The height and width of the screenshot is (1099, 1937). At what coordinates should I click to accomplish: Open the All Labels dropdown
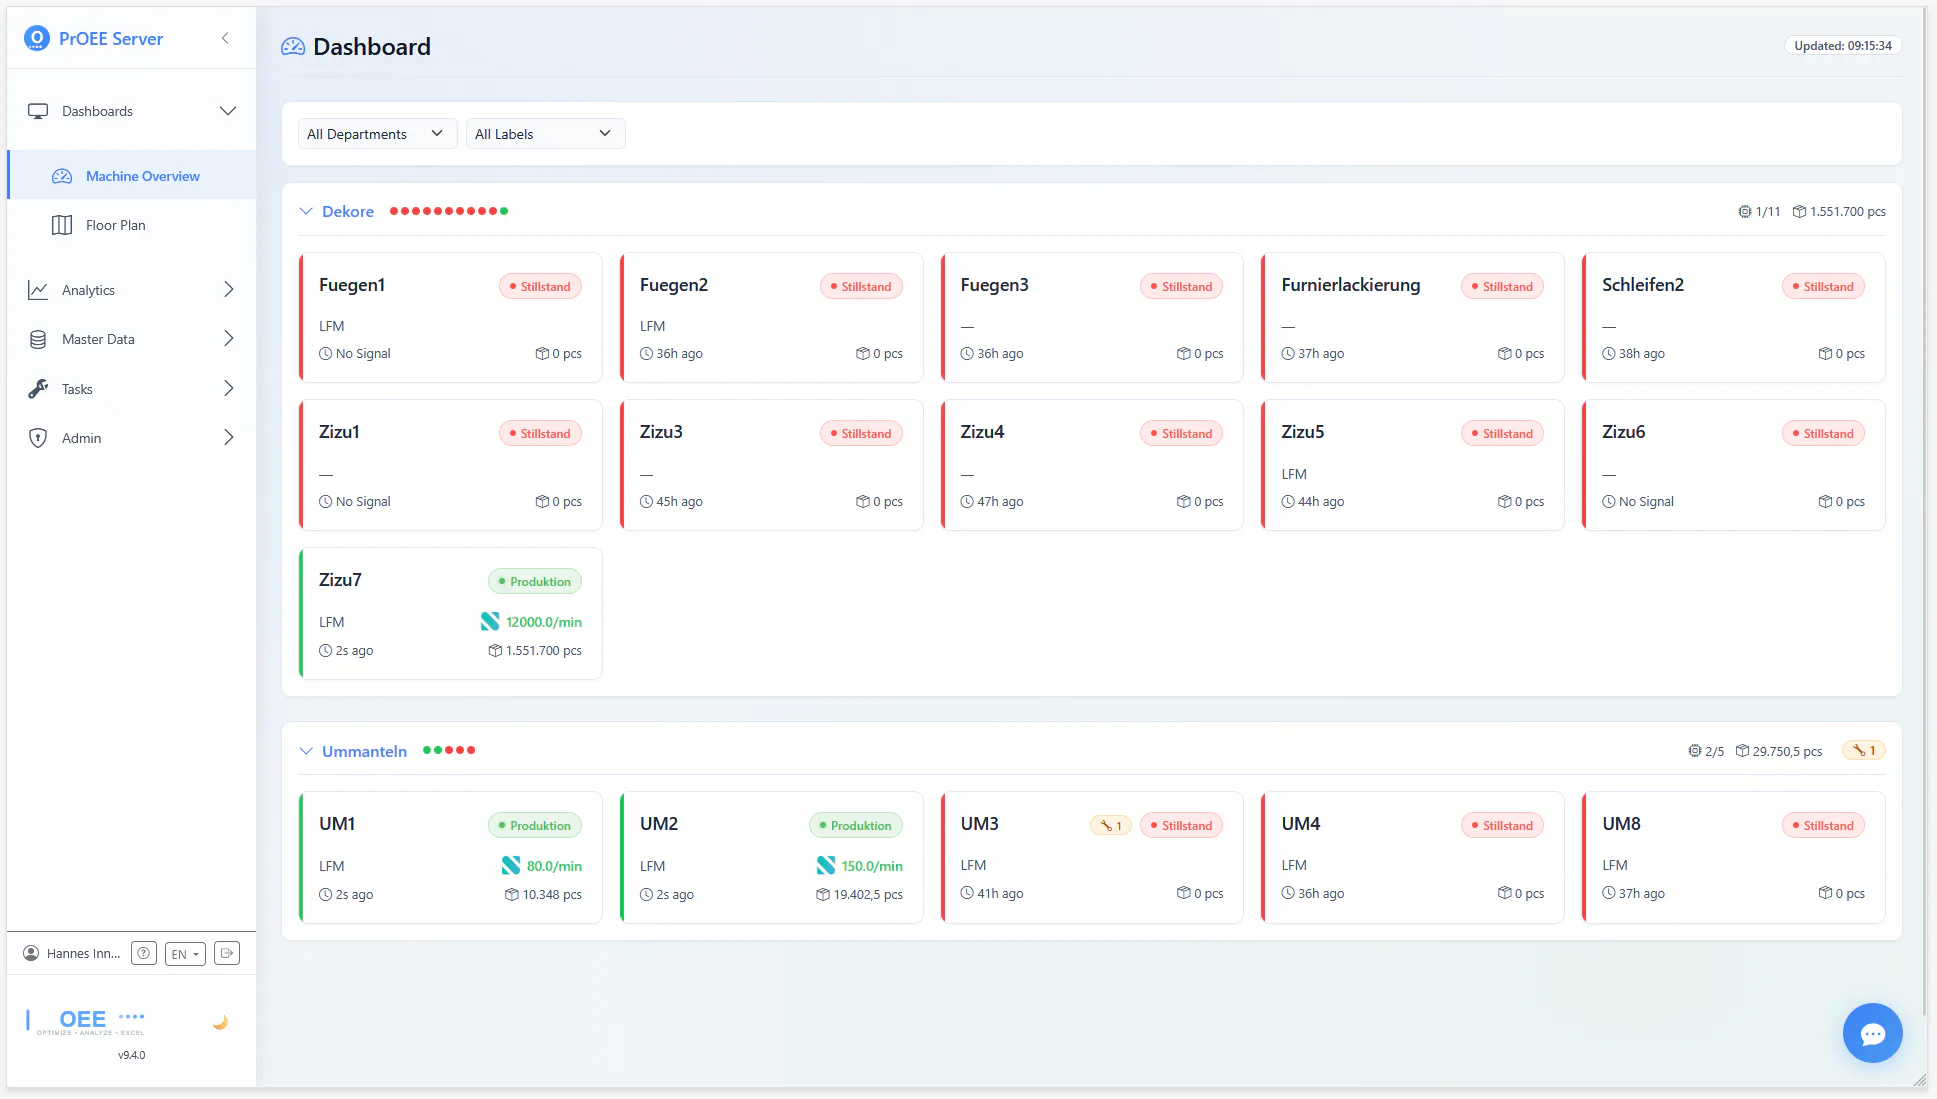click(x=544, y=133)
